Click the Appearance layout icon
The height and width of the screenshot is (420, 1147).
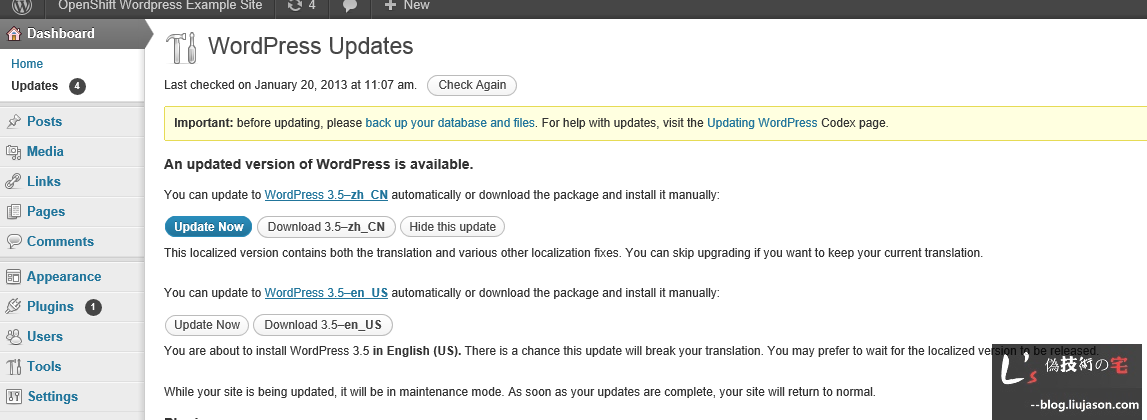(x=13, y=277)
